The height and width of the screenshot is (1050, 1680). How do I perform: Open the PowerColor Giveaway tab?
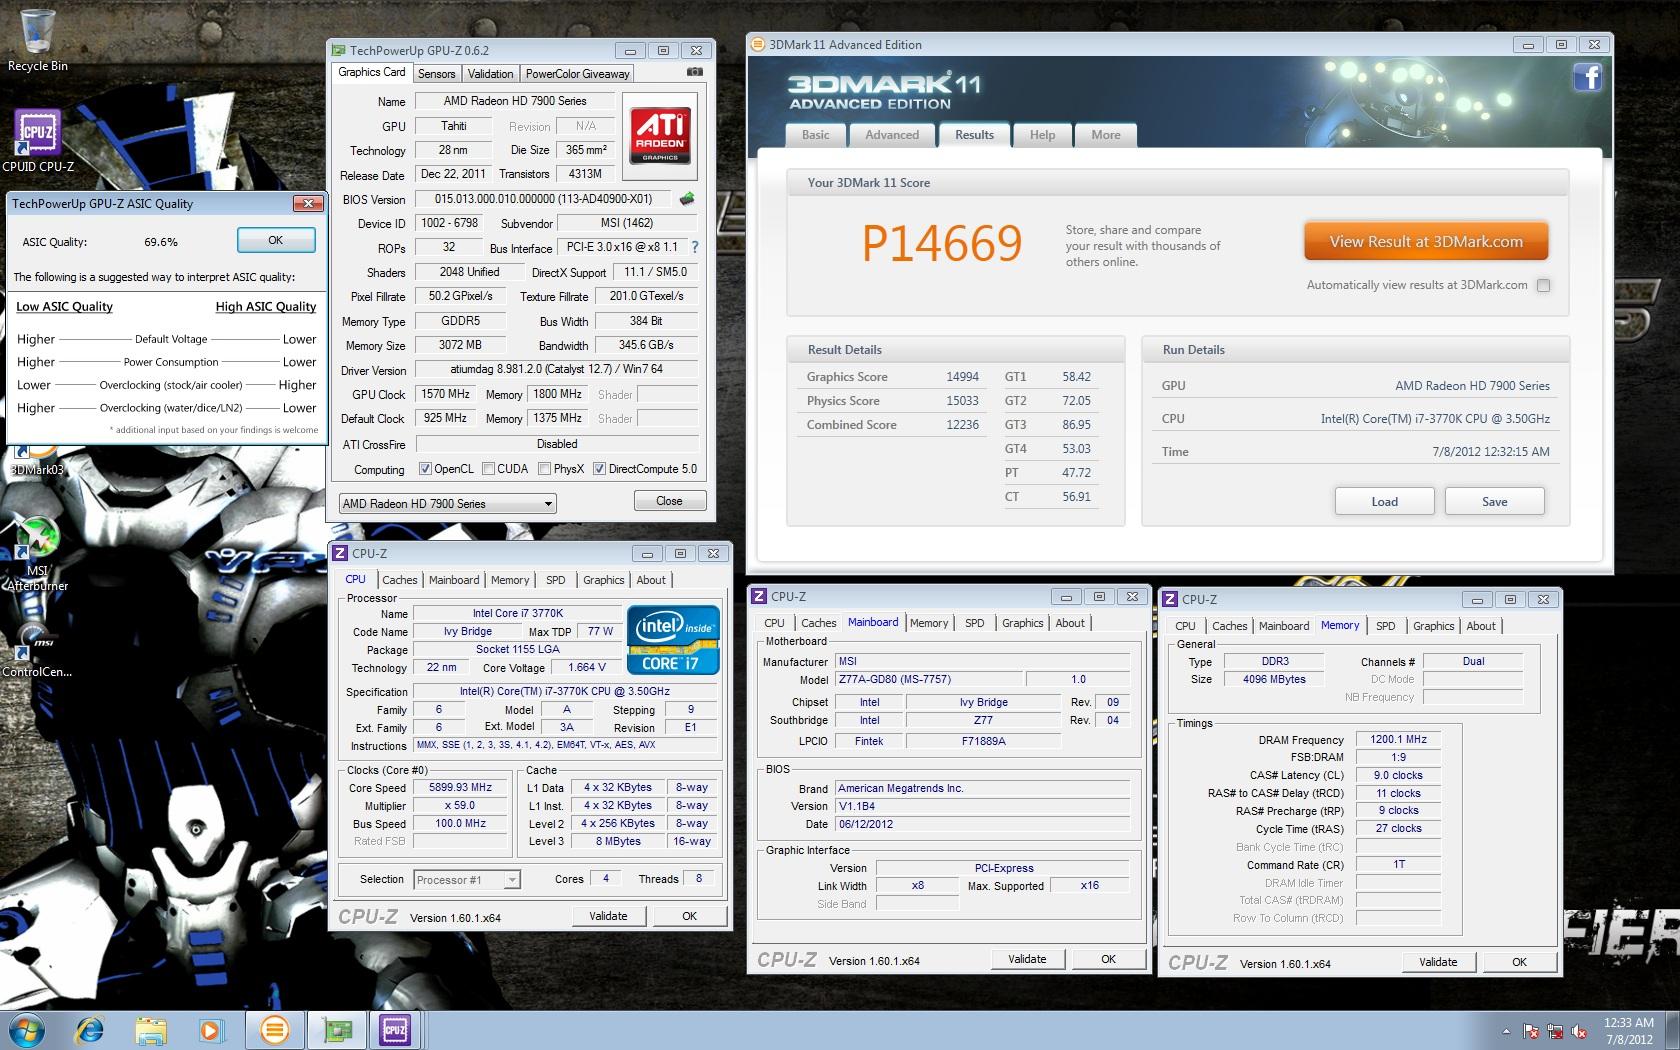click(x=577, y=73)
